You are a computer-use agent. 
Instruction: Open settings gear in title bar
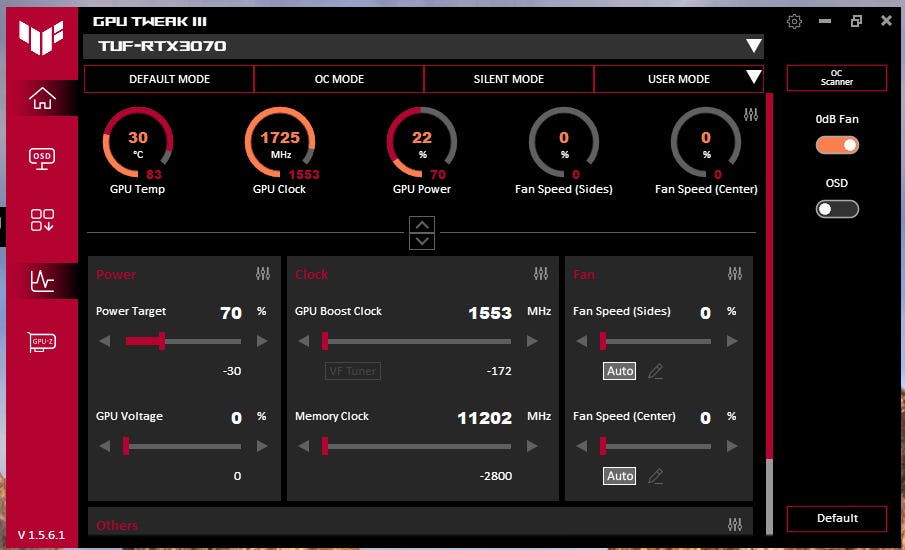tap(794, 21)
